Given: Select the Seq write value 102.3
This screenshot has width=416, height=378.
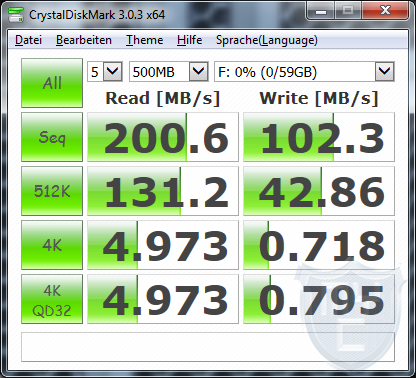Looking at the screenshot, I should pos(319,137).
